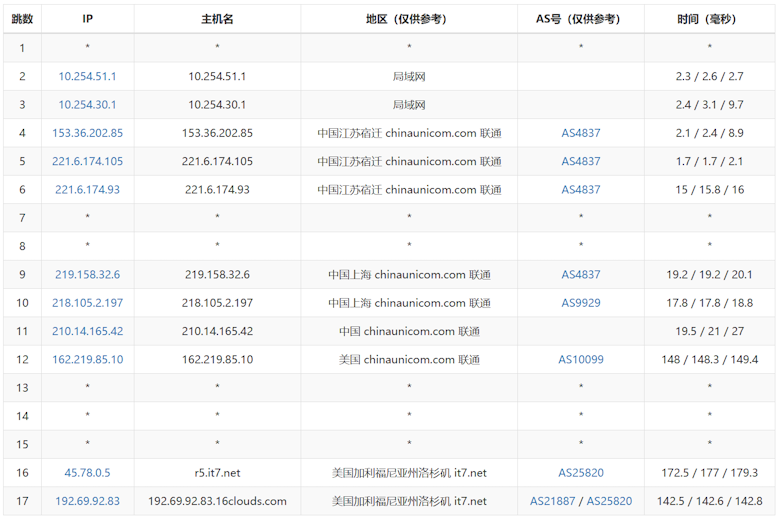Image resolution: width=780 pixels, height=521 pixels.
Task: Open the AS10099 link
Action: coord(581,360)
